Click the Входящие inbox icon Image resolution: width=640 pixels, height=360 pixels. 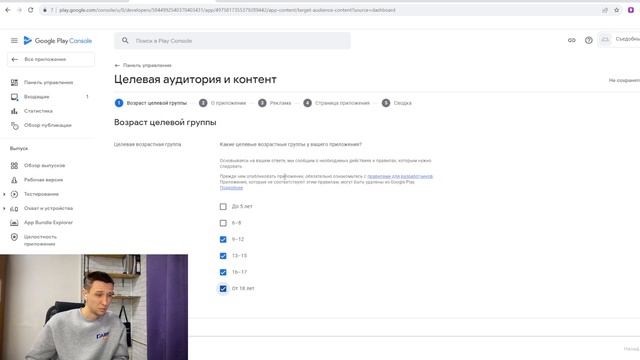(14, 97)
